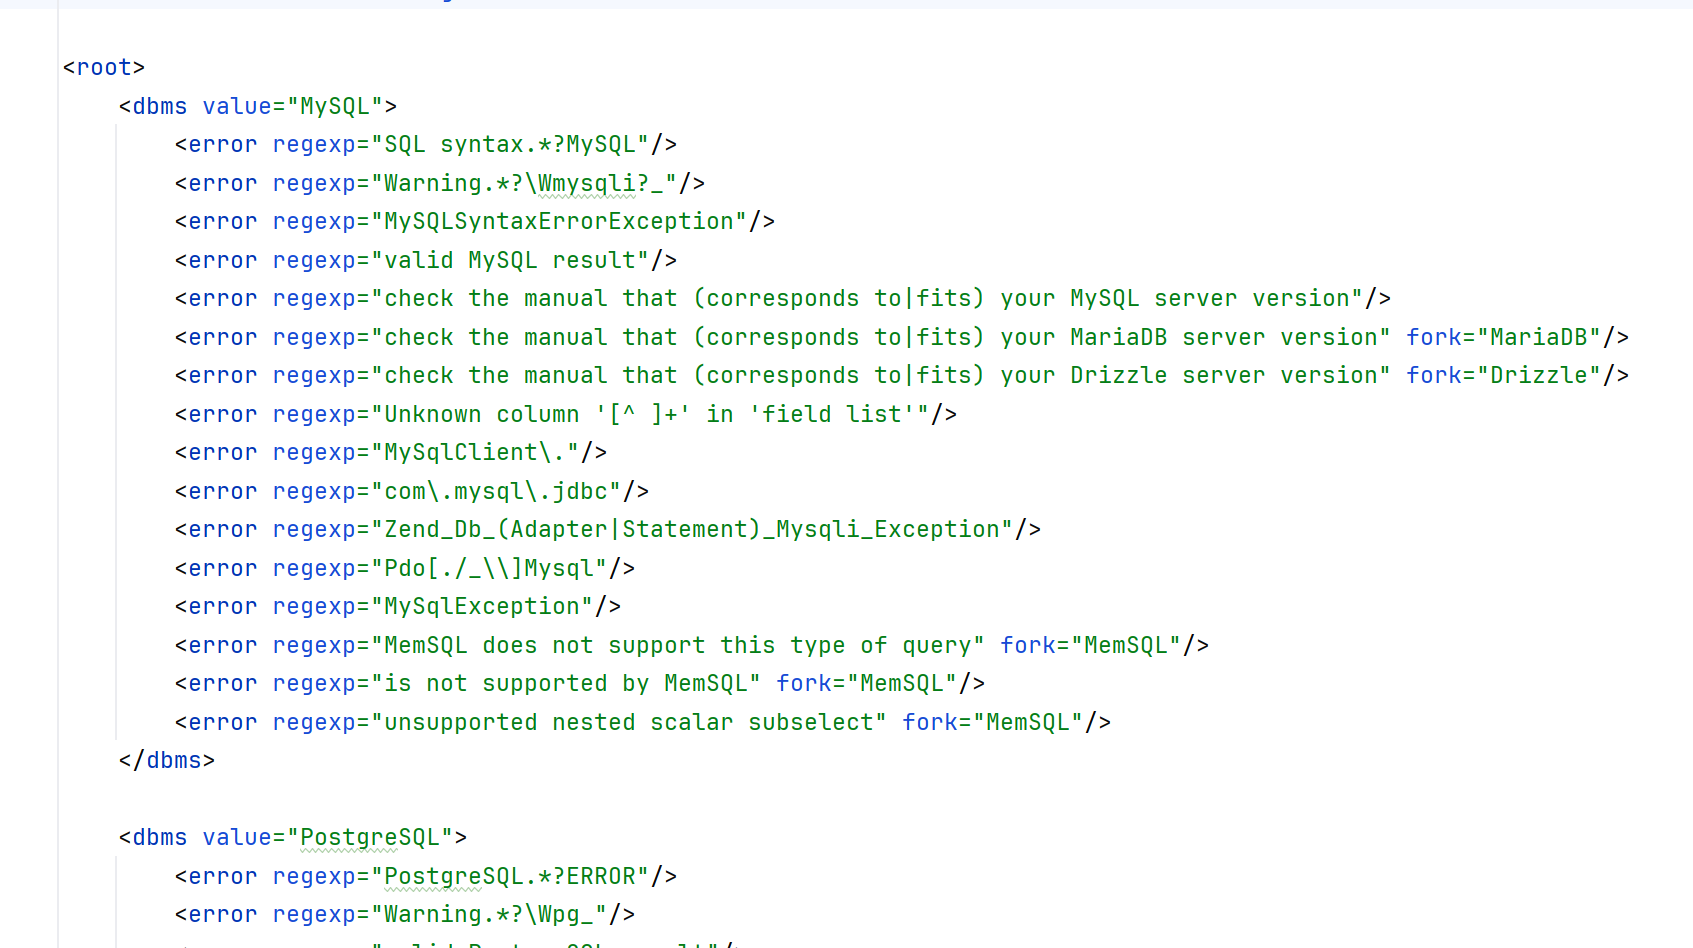Click the Warning.*?\Wpg_ regexp line
Screen dimensions: 1693x948
[405, 914]
